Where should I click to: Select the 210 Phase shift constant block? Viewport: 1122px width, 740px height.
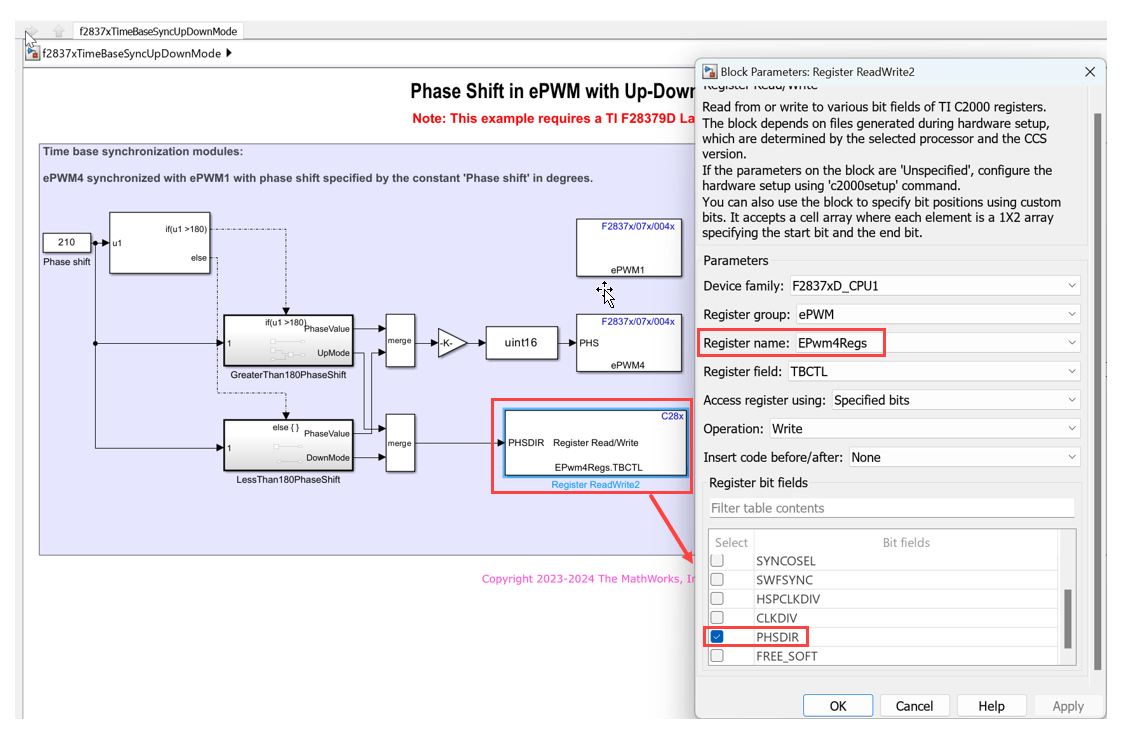[x=67, y=243]
